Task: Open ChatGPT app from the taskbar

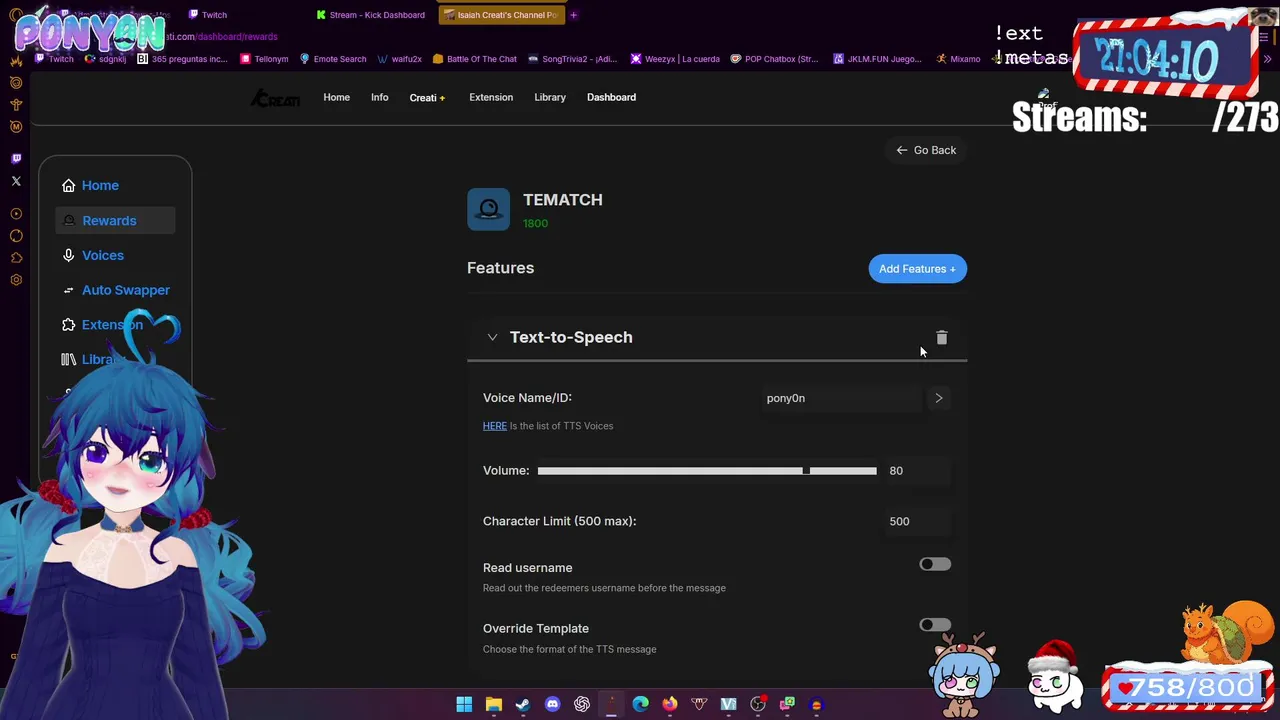Action: pyautogui.click(x=582, y=704)
